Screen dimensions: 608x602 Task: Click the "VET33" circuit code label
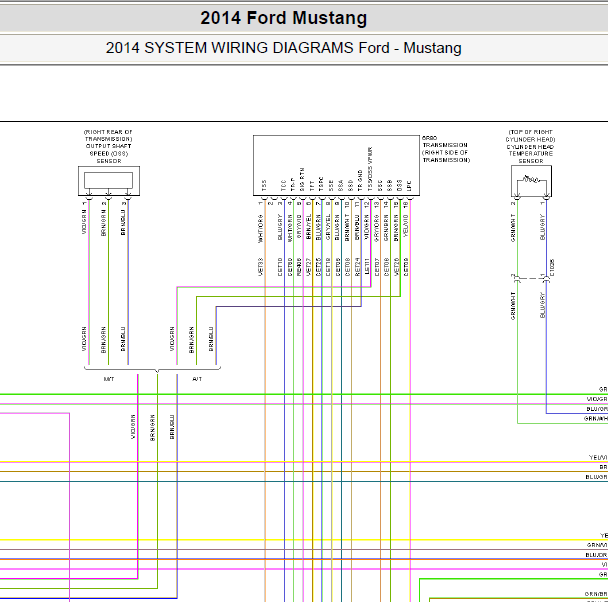(x=261, y=267)
